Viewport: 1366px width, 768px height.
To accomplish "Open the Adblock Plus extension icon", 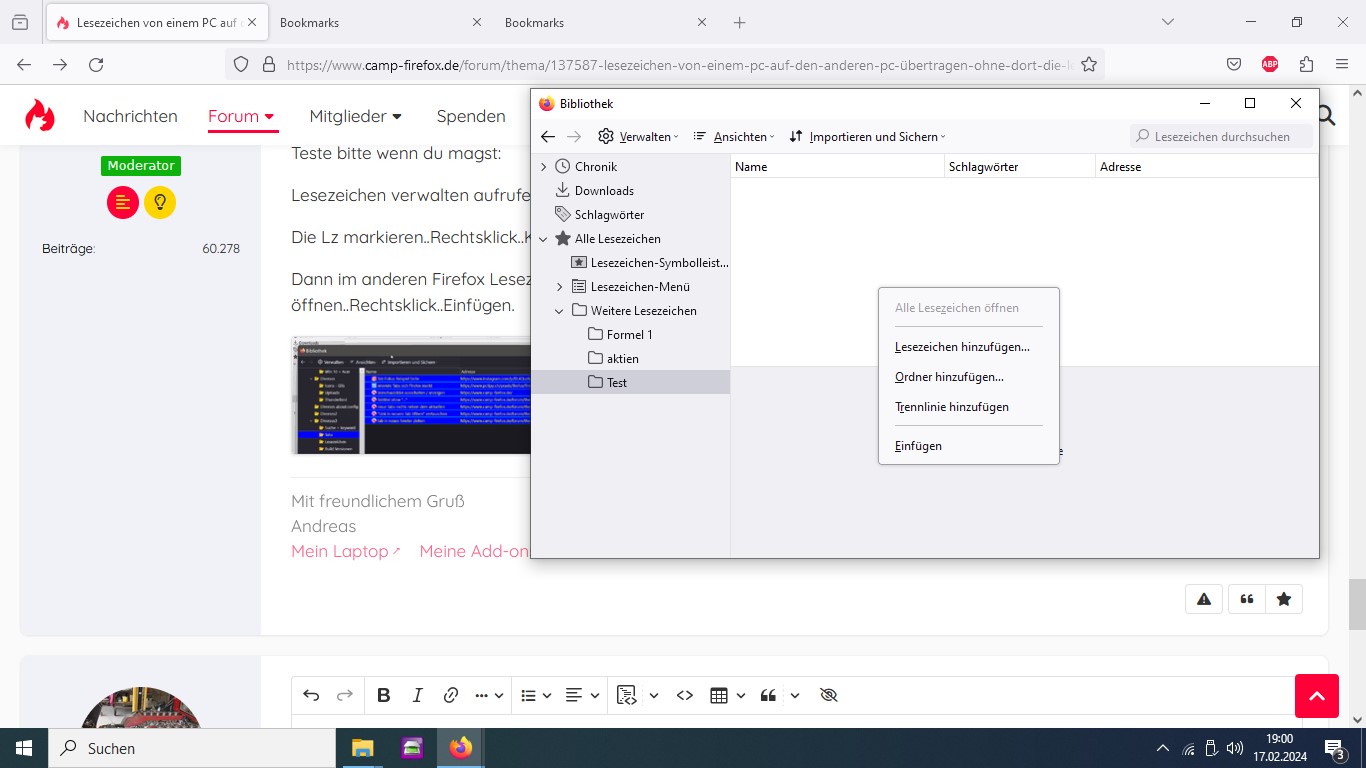I will click(x=1270, y=64).
